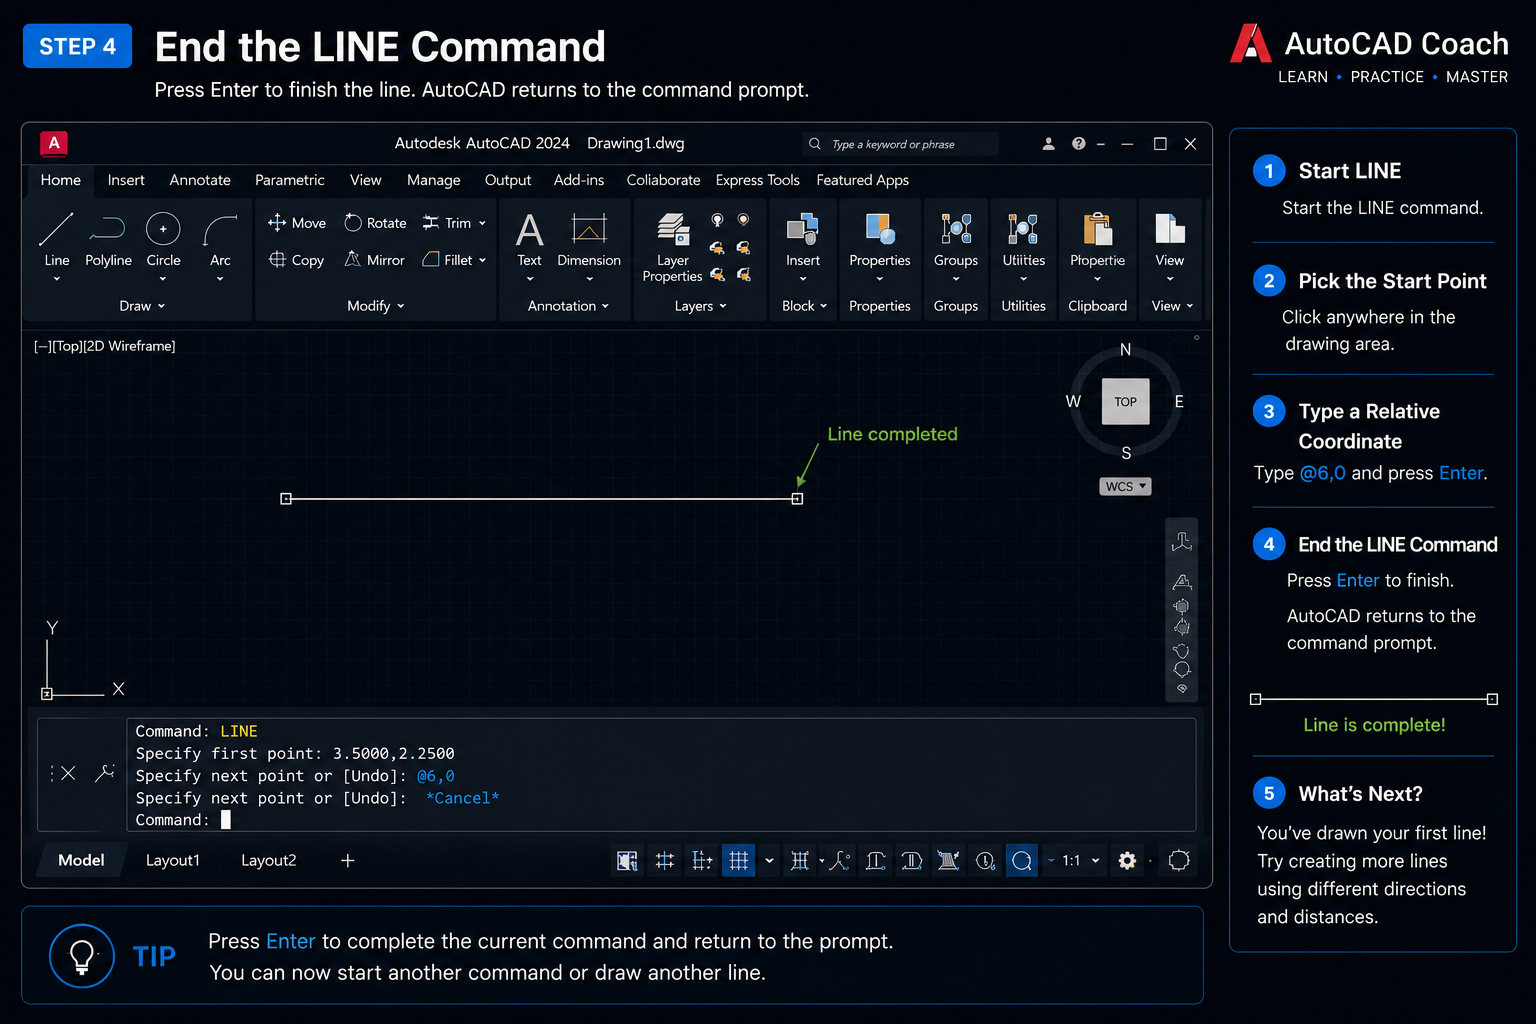The height and width of the screenshot is (1024, 1536).
Task: Open Layer Properties manager
Action: (x=673, y=246)
